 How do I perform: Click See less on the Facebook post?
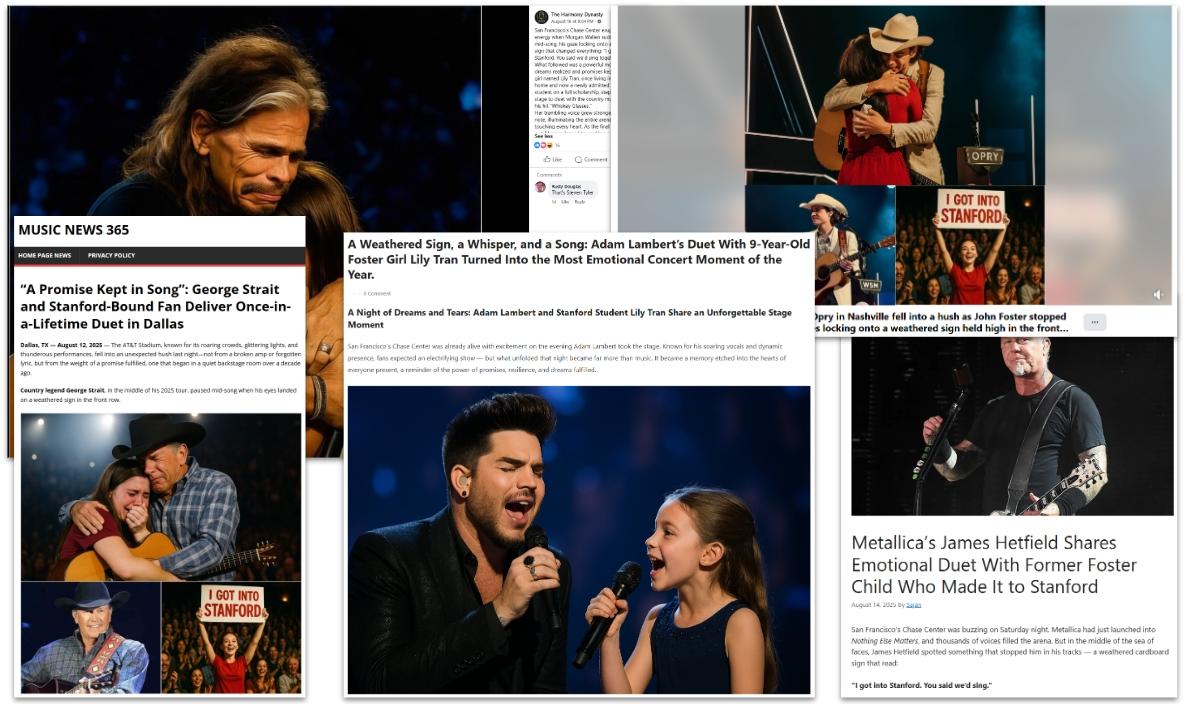tap(544, 137)
